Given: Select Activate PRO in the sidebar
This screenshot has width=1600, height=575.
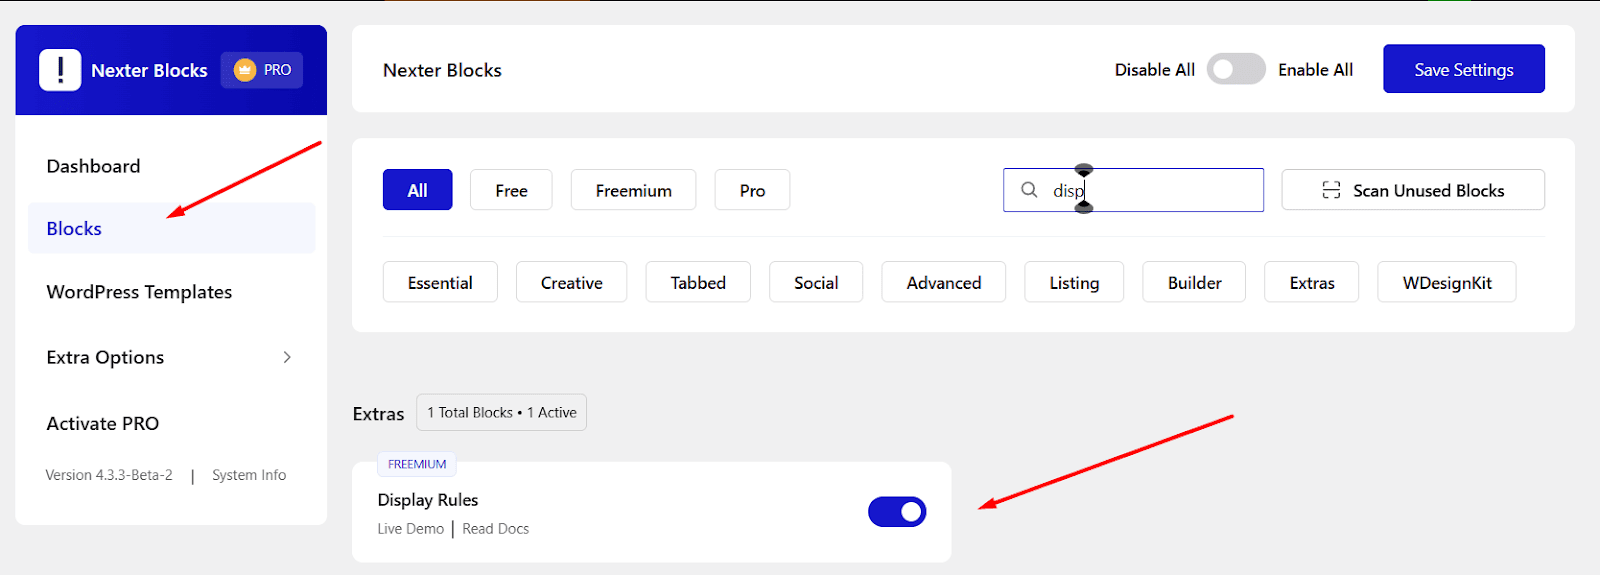Looking at the screenshot, I should coord(102,424).
